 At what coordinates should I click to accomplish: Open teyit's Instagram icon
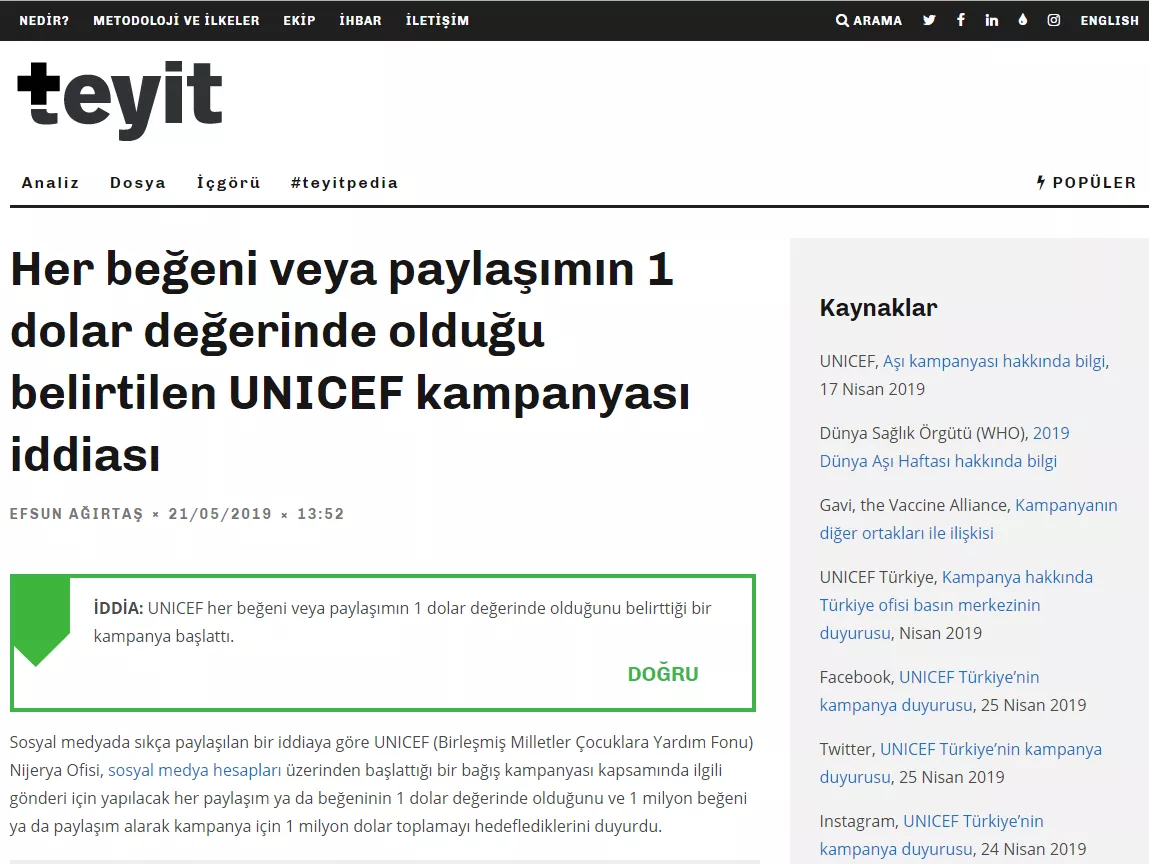tap(1054, 20)
